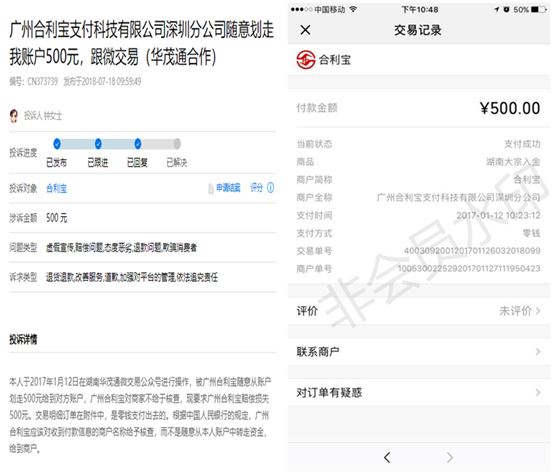Click the complainant avatar next to 投诉人
Screen dimensions: 553x472
14,116
